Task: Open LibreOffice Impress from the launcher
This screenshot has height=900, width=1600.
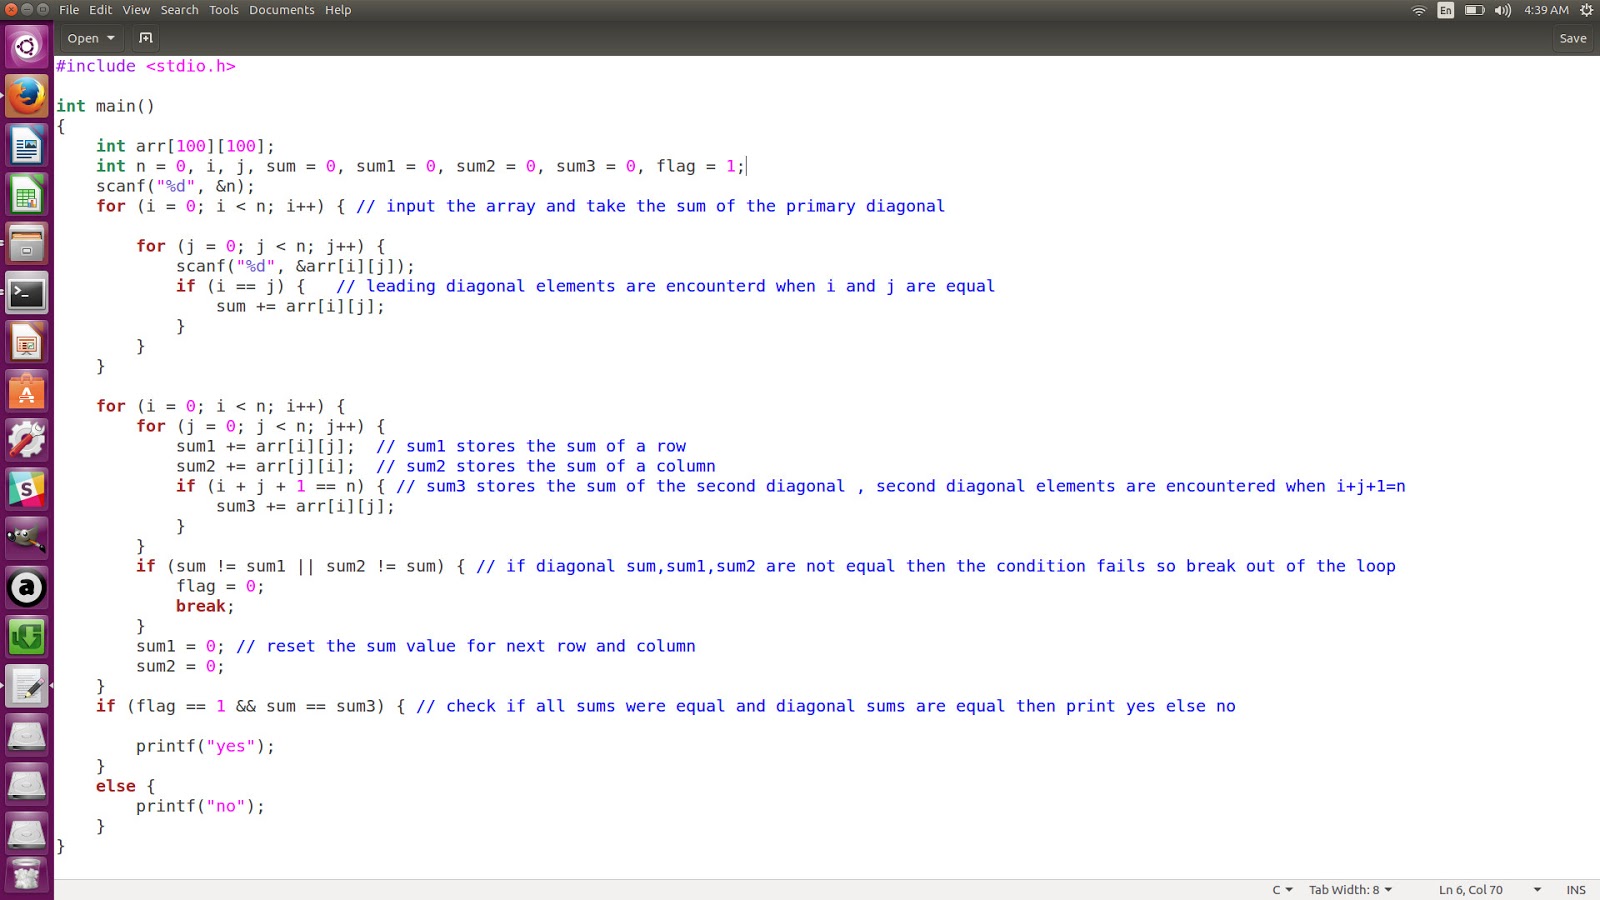Action: click(x=27, y=342)
